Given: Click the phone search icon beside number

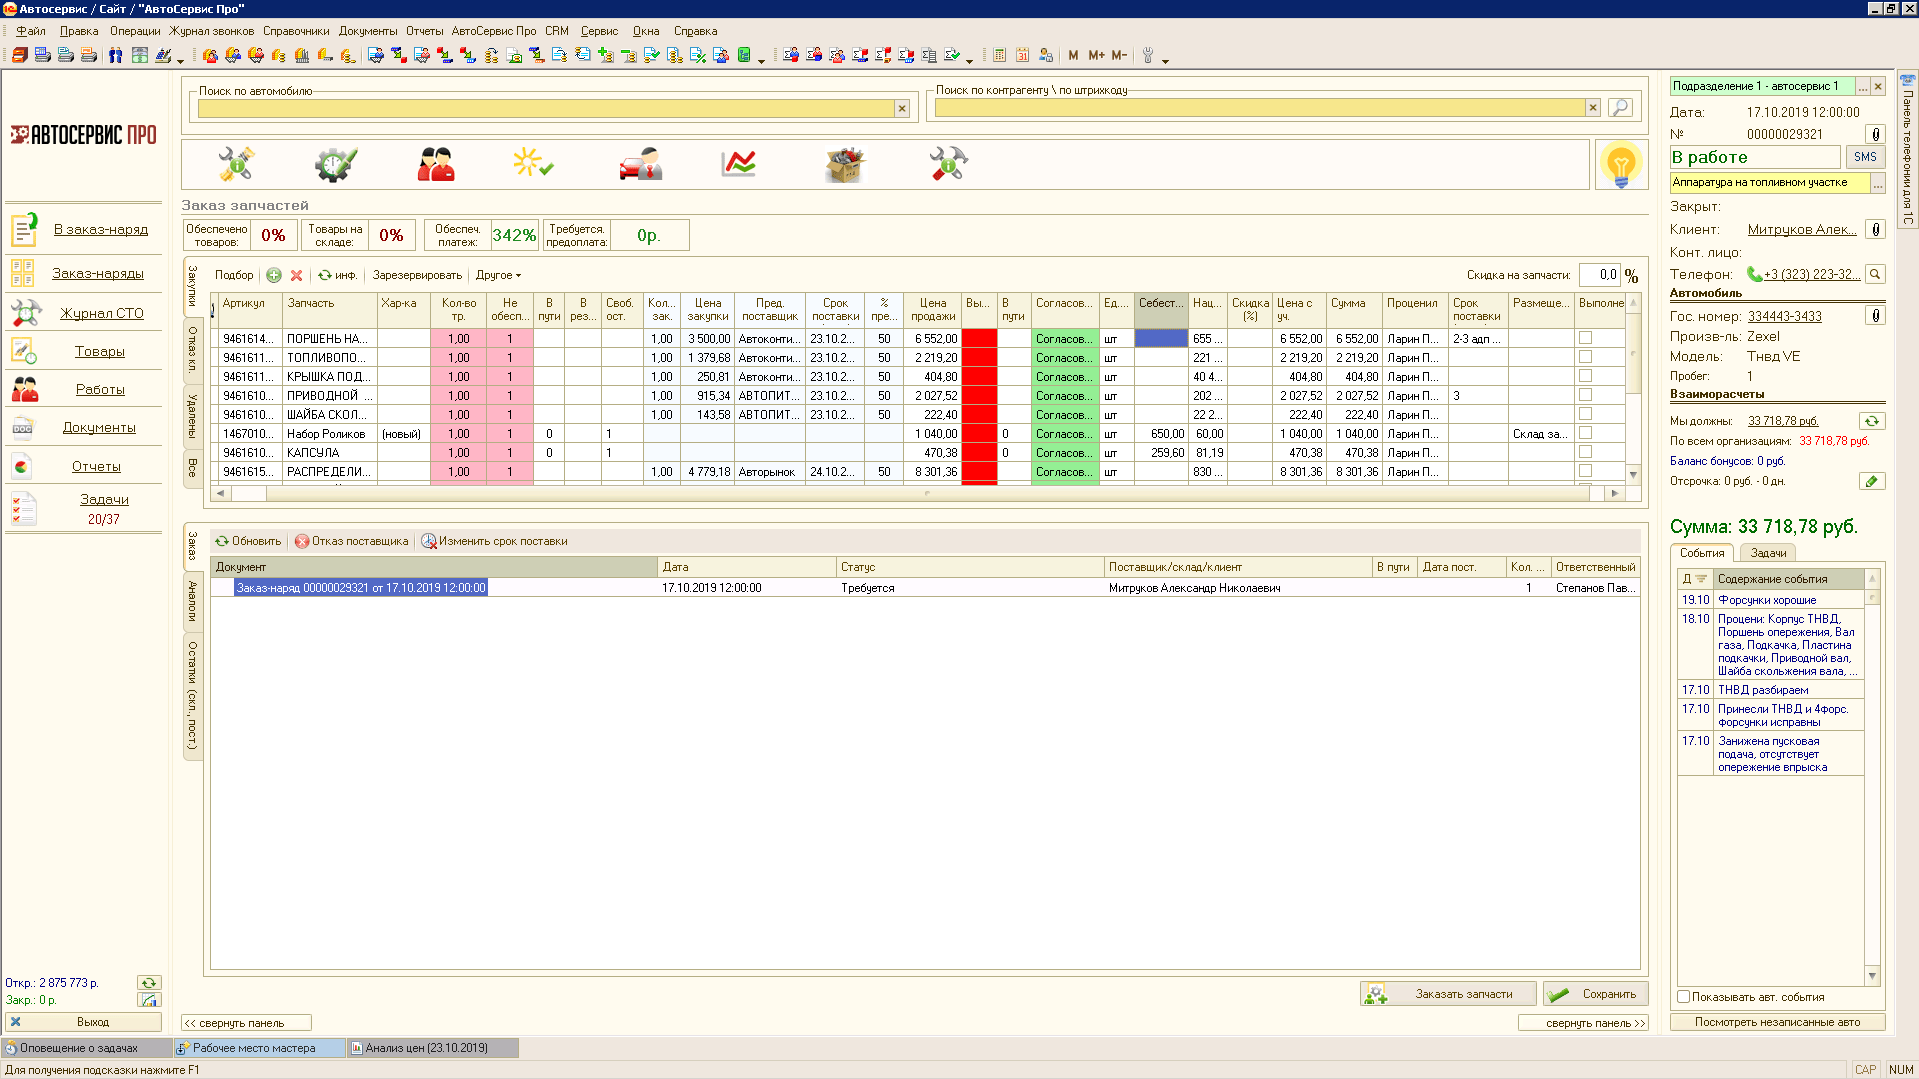Looking at the screenshot, I should (1875, 274).
